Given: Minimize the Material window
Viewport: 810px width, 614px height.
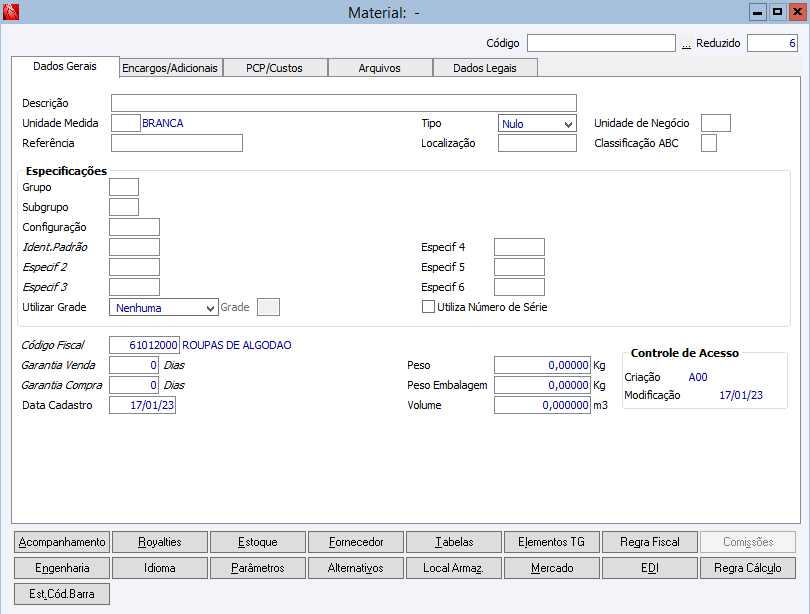Looking at the screenshot, I should click(x=757, y=12).
